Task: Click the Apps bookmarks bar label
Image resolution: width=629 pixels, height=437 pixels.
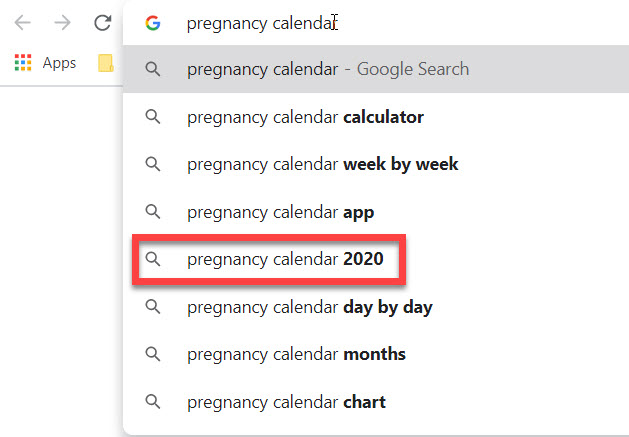Action: (59, 63)
